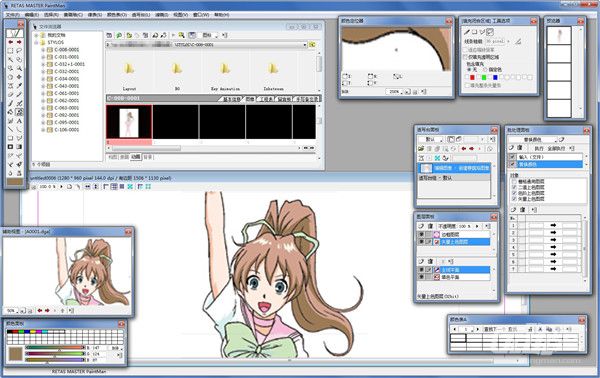Expand the C-106-0001 tree node
The height and width of the screenshot is (378, 600).
pyautogui.click(x=43, y=130)
